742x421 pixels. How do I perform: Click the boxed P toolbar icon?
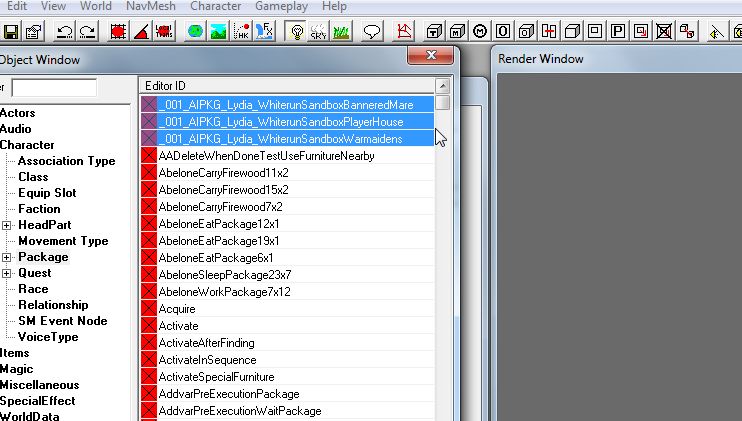(x=618, y=32)
